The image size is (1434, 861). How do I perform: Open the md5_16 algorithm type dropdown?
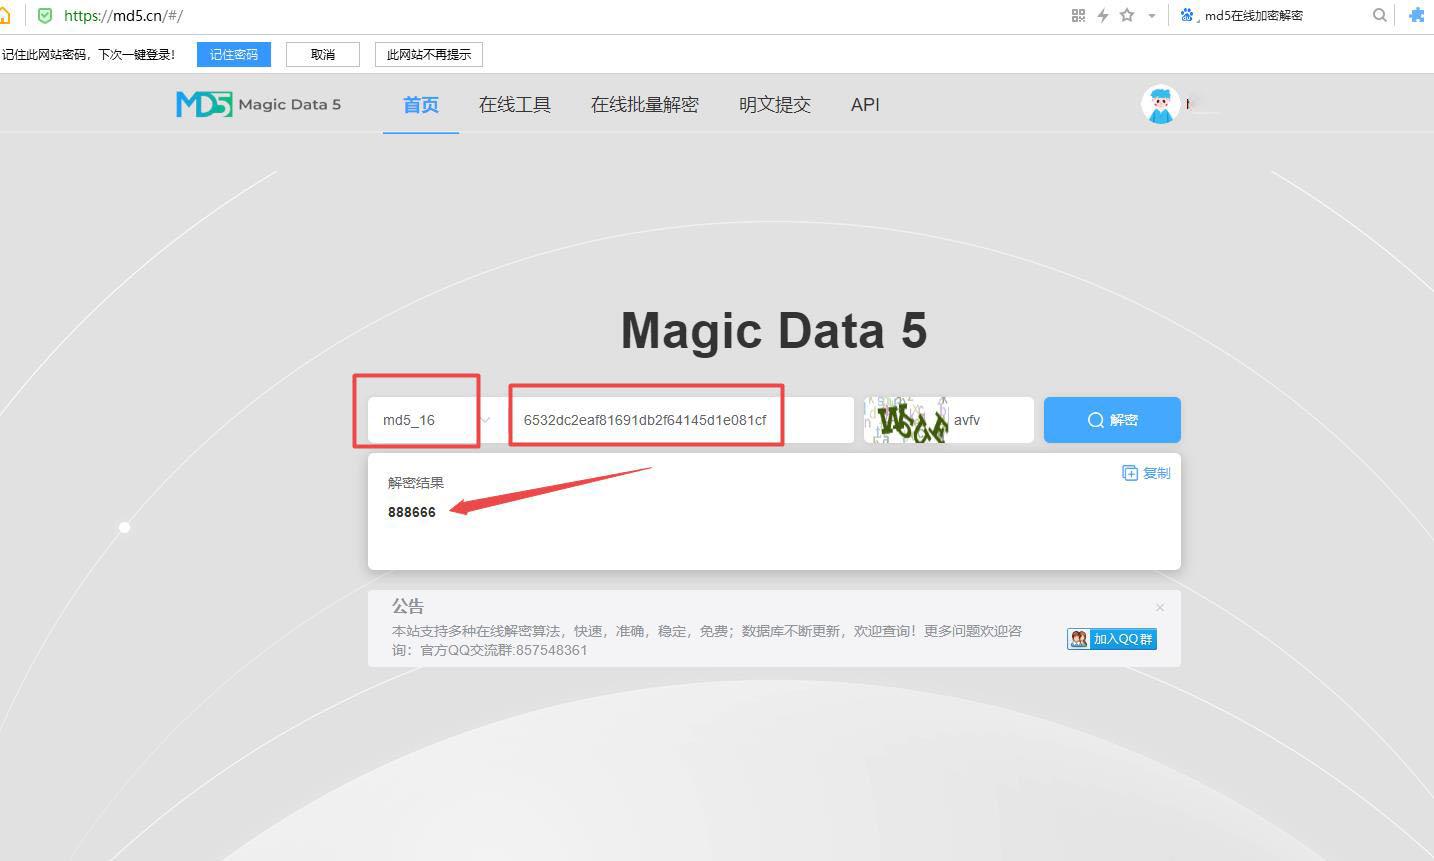tap(434, 420)
